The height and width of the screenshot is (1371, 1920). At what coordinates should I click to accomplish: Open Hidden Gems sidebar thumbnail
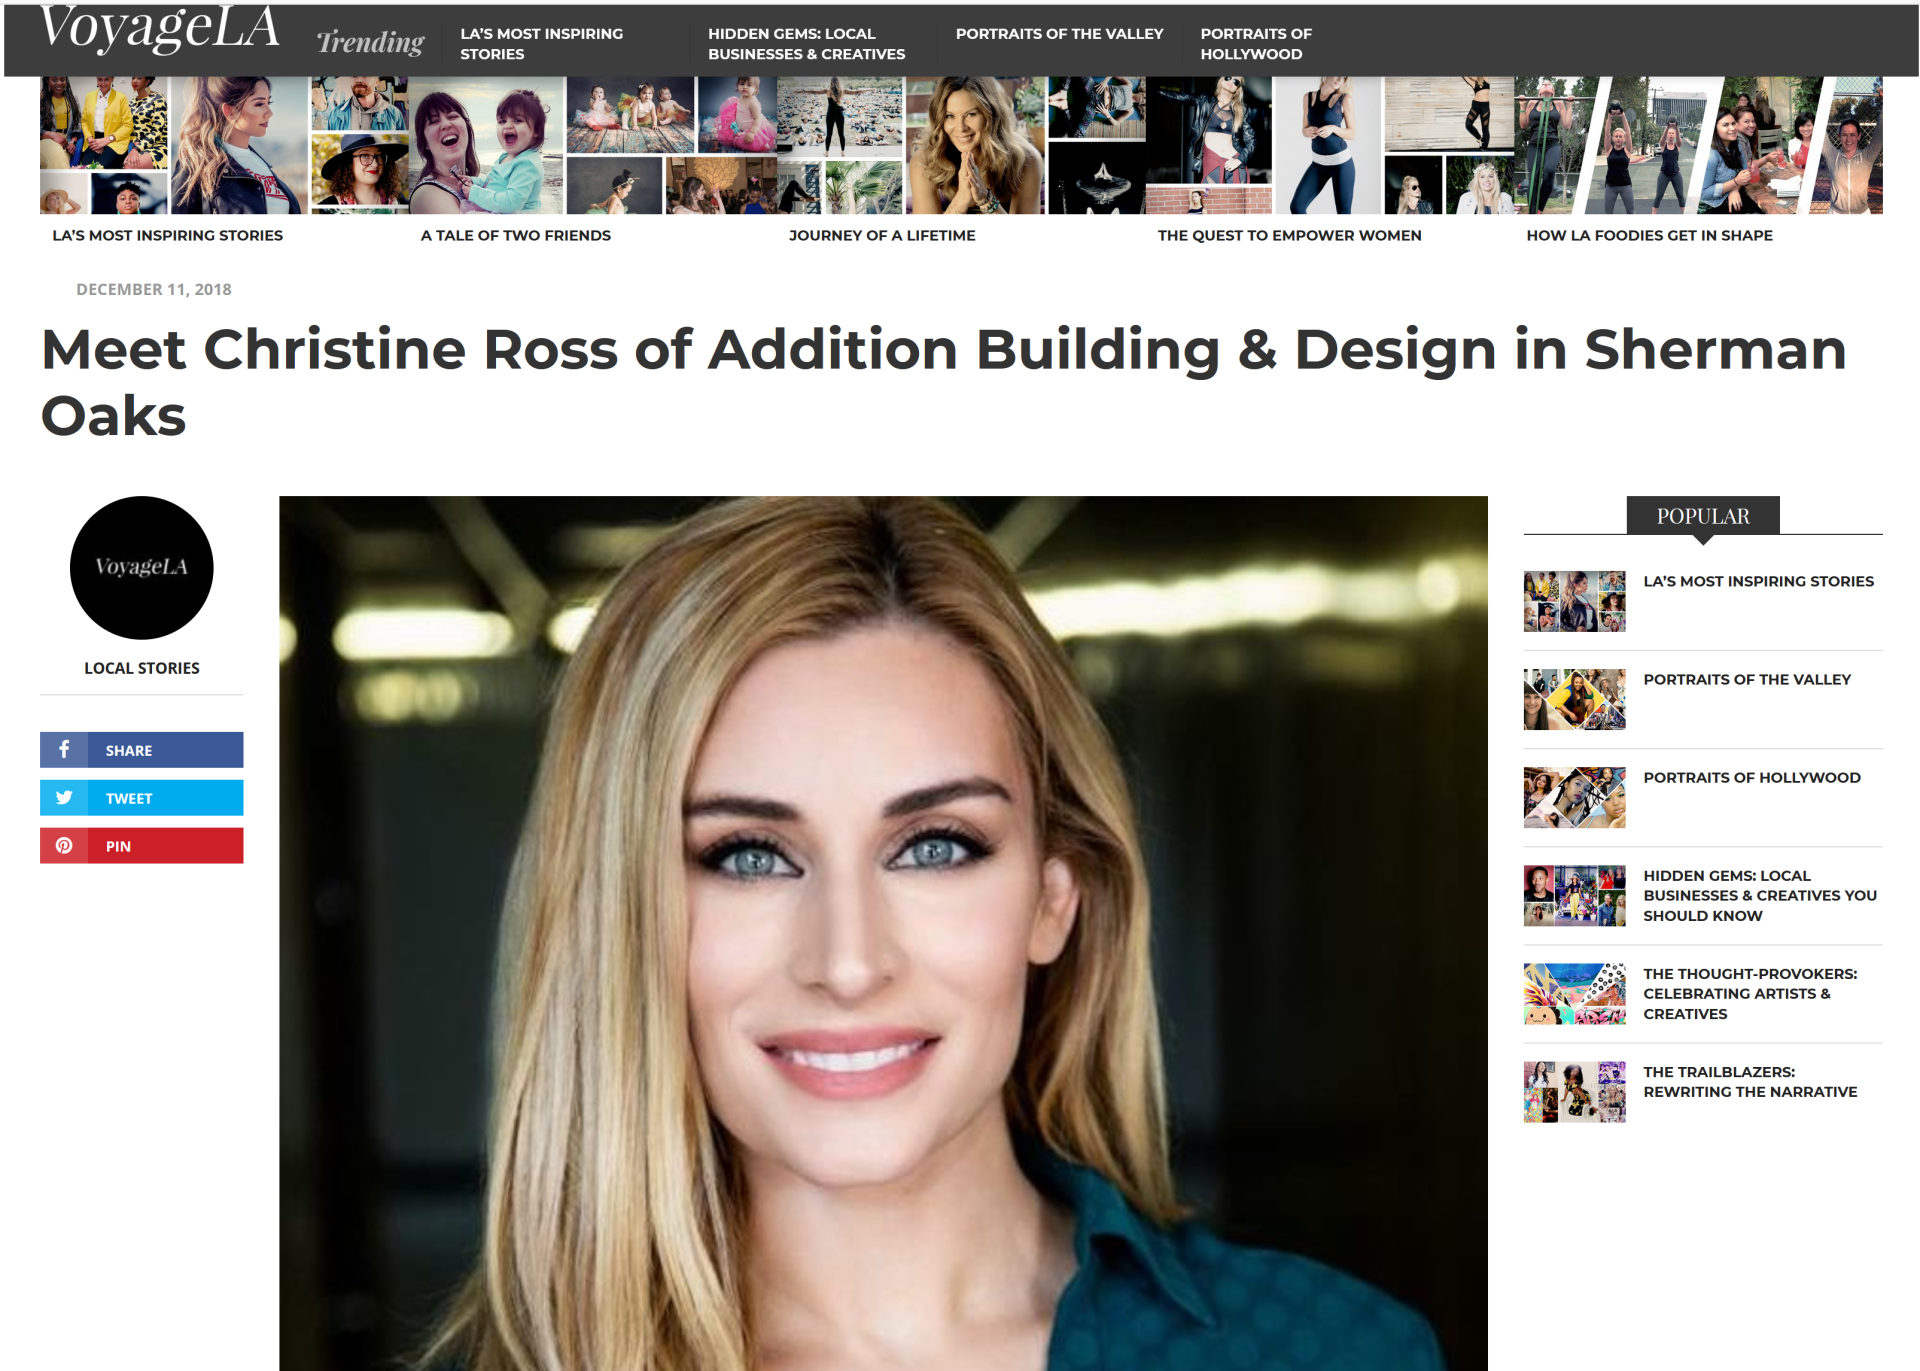point(1574,895)
